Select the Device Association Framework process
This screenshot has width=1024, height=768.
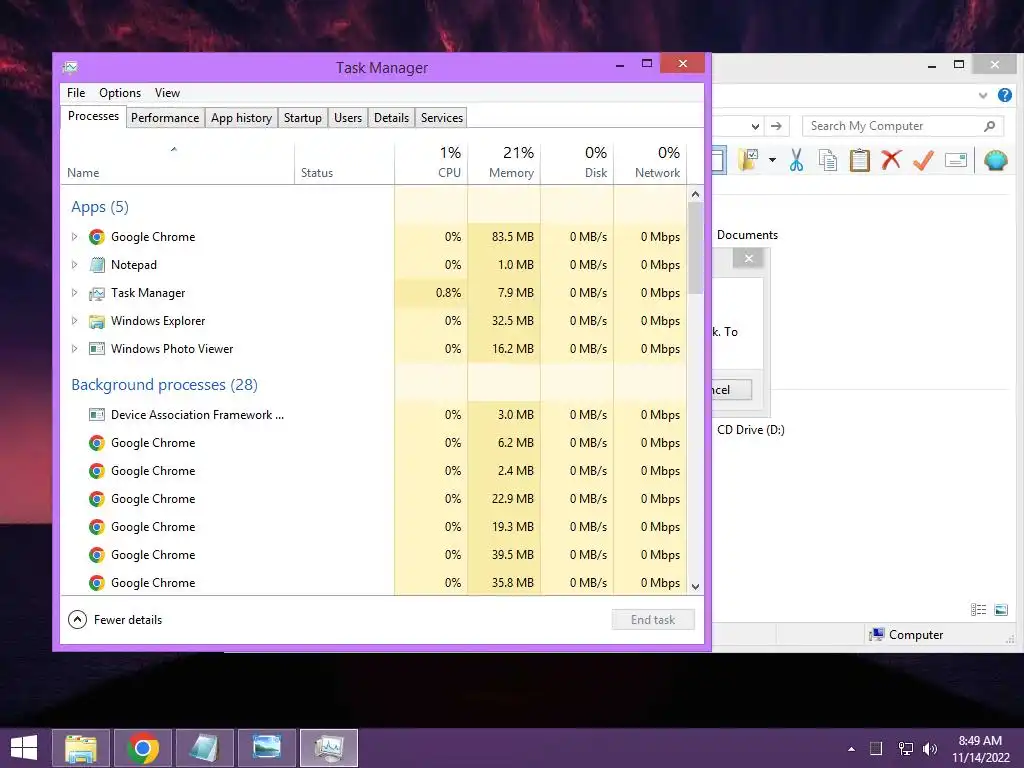tap(374, 415)
